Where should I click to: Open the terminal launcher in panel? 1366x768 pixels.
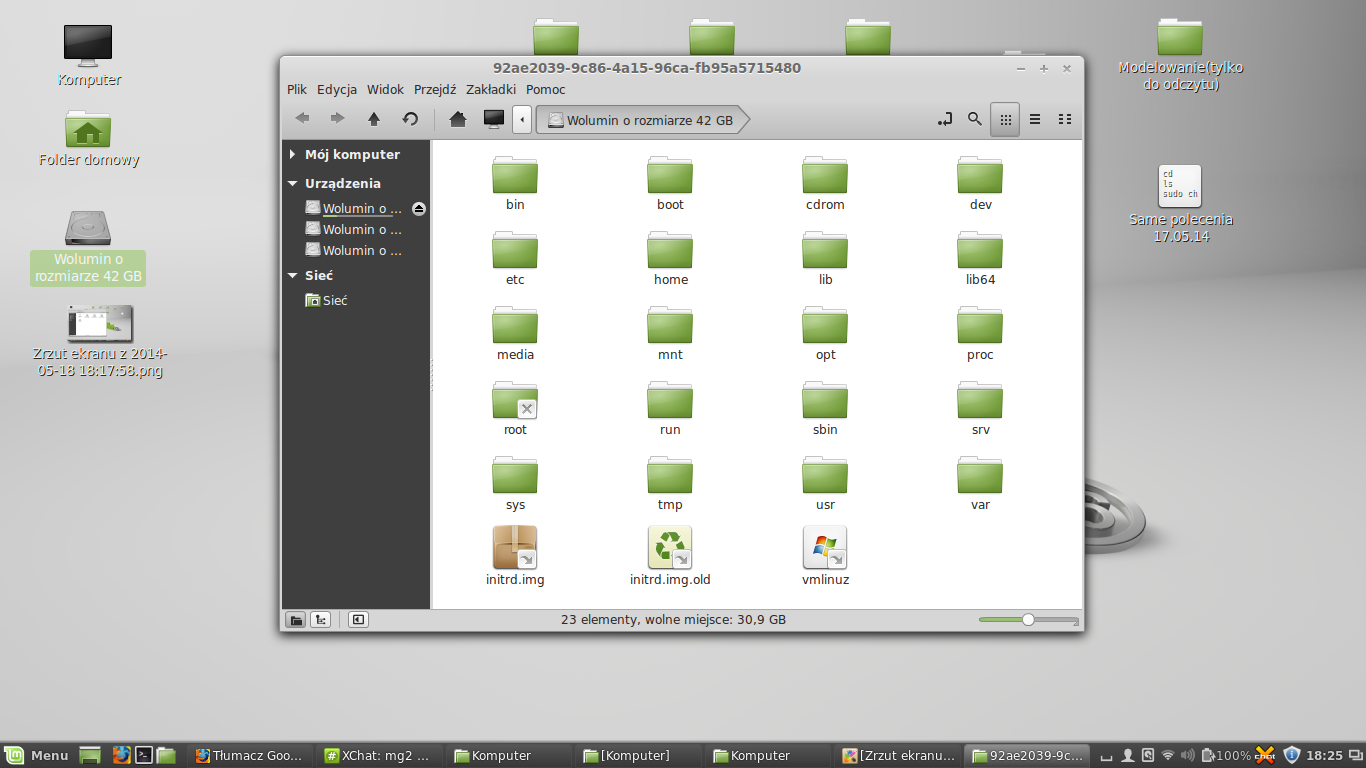[144, 755]
